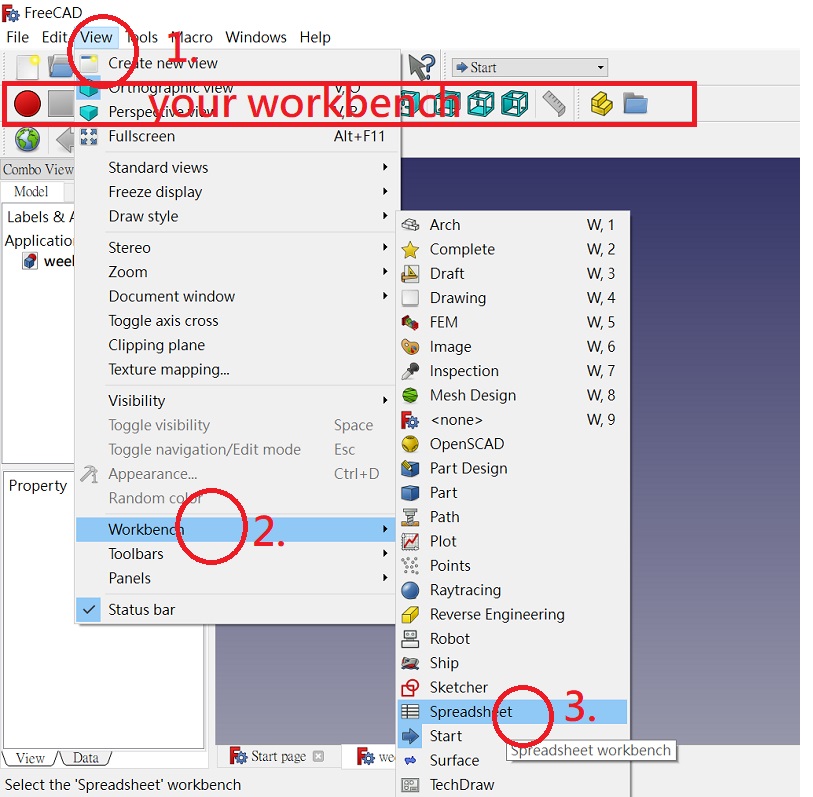
Task: Expand the Draw style submenu
Action: coord(236,216)
